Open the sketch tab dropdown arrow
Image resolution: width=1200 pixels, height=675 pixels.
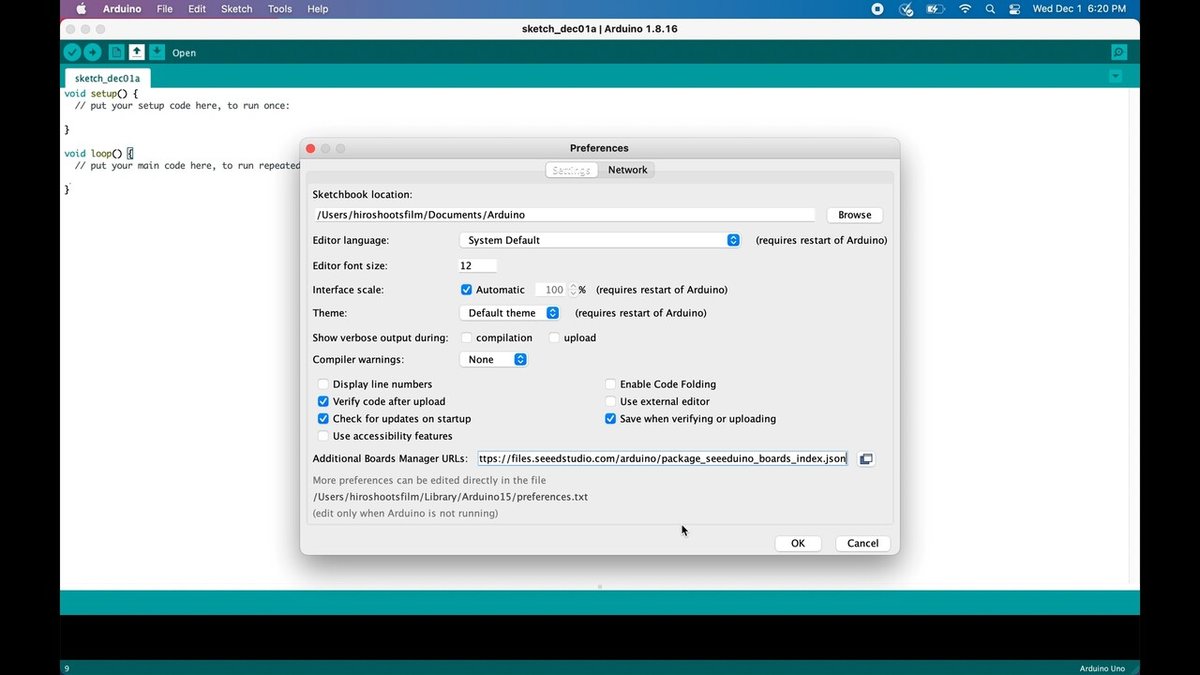[1116, 77]
